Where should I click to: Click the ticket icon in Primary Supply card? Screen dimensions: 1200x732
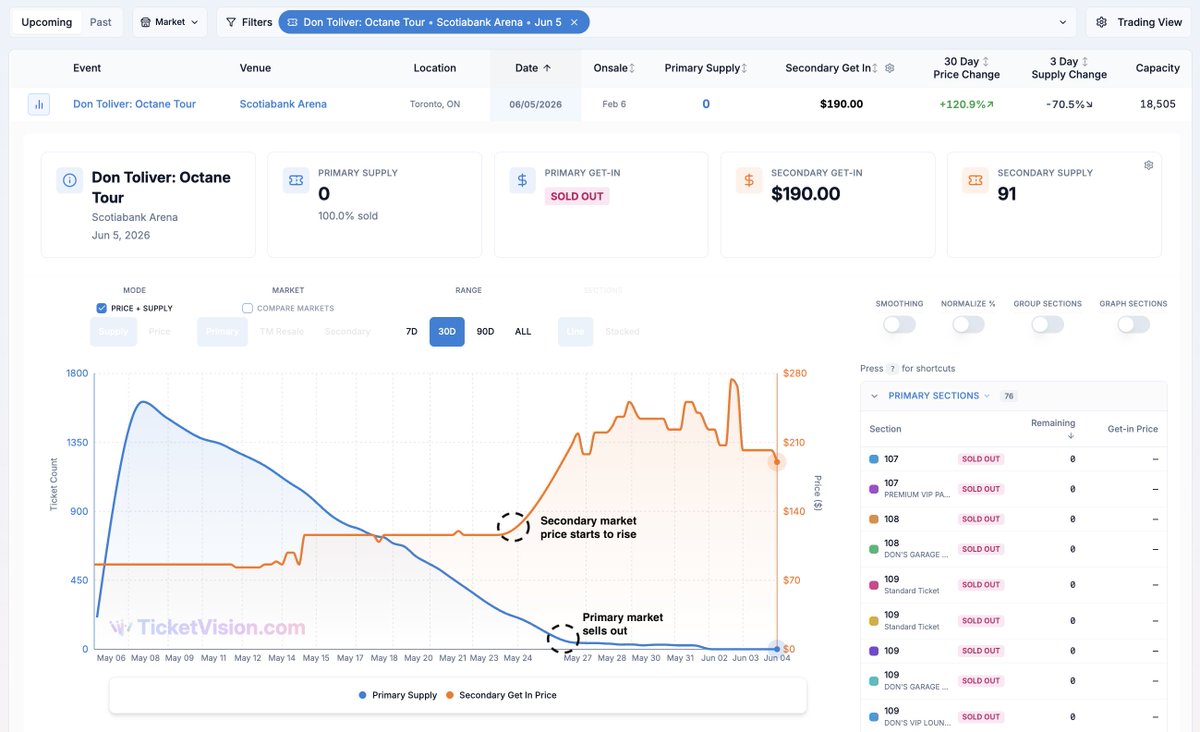coord(296,180)
